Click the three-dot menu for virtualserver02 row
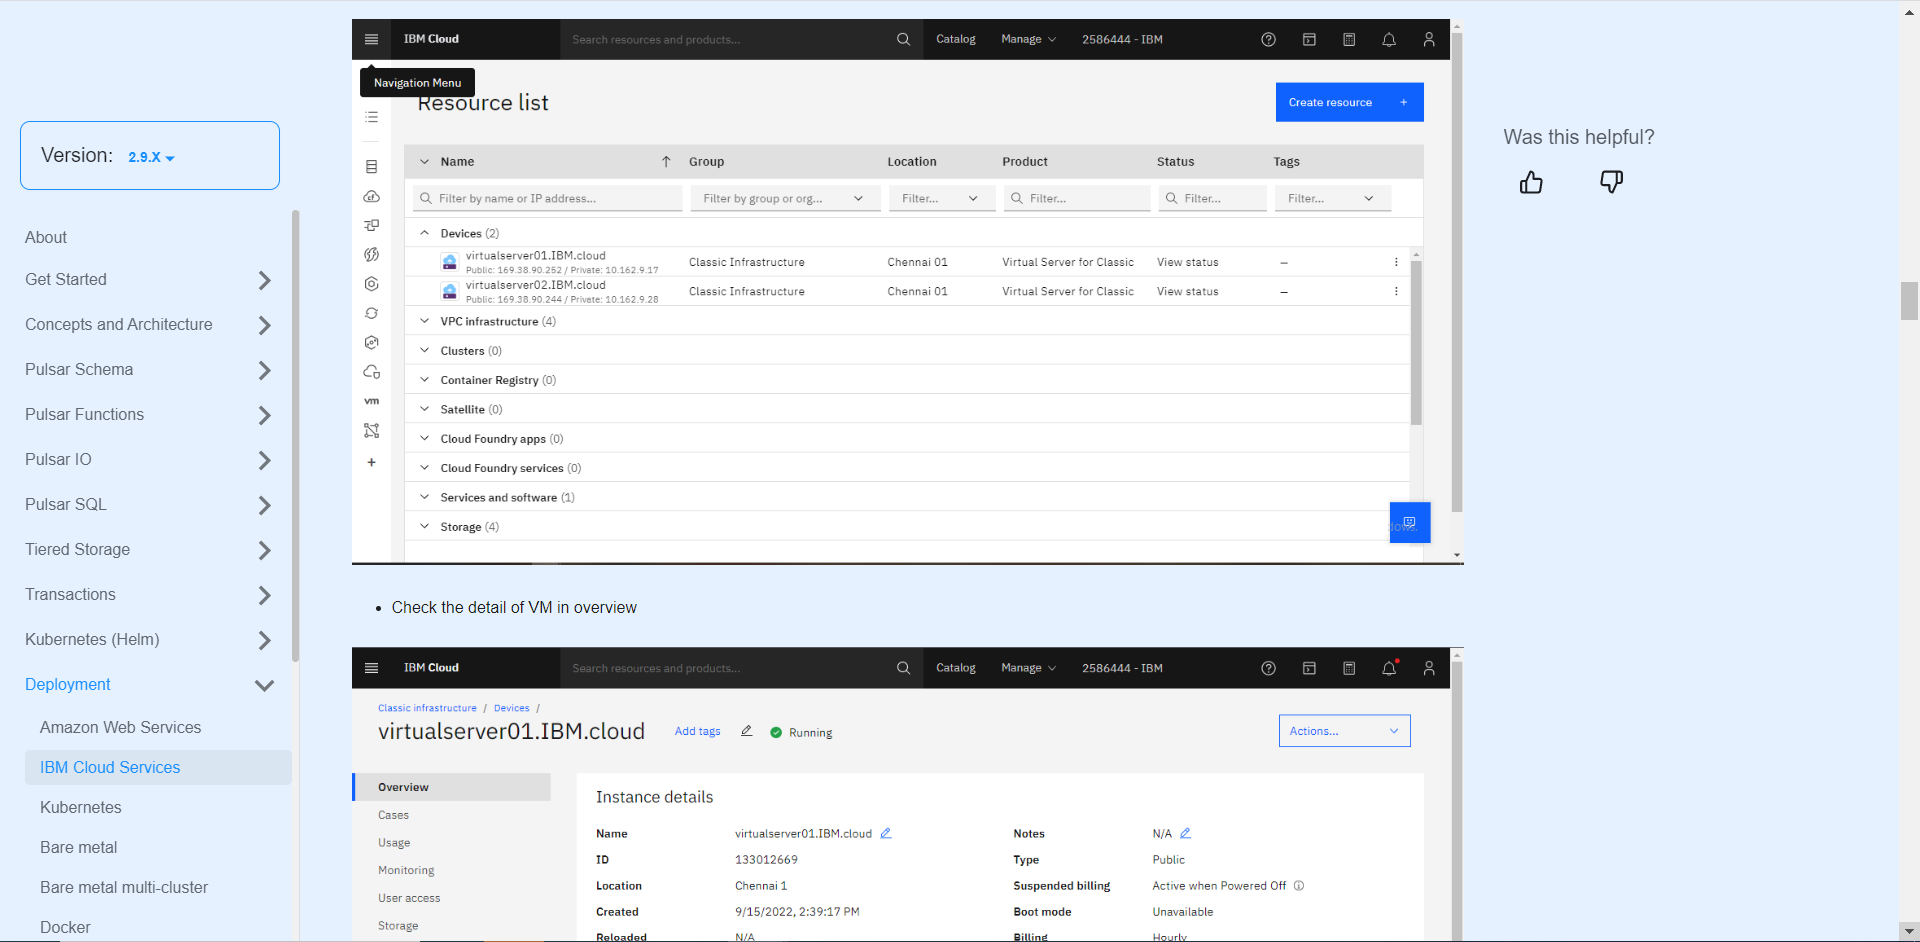The width and height of the screenshot is (1920, 942). (1396, 291)
